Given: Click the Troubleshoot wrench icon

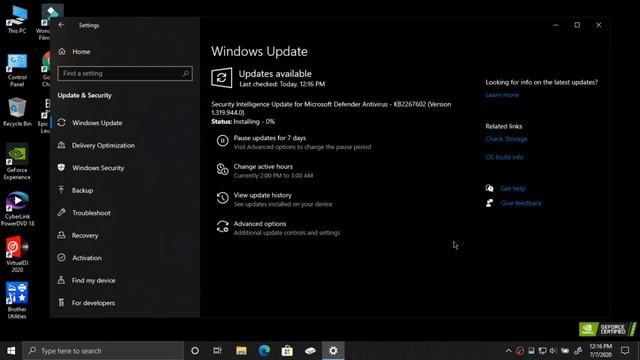Looking at the screenshot, I should pyautogui.click(x=61, y=212).
